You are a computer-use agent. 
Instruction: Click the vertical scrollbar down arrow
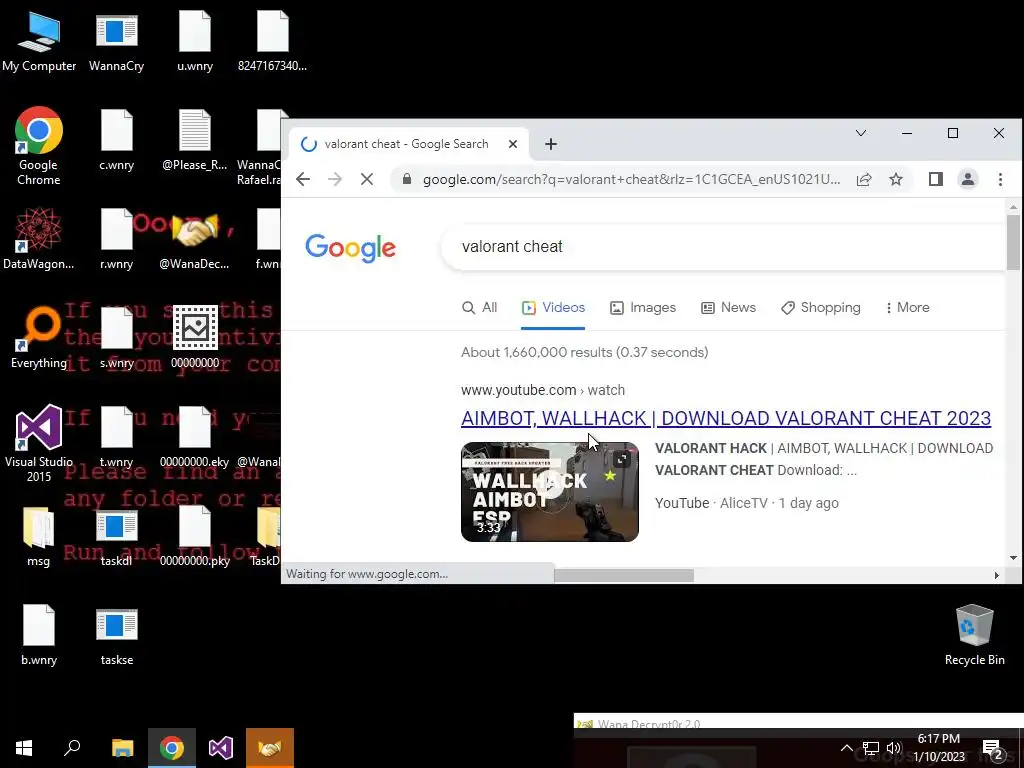point(1013,558)
